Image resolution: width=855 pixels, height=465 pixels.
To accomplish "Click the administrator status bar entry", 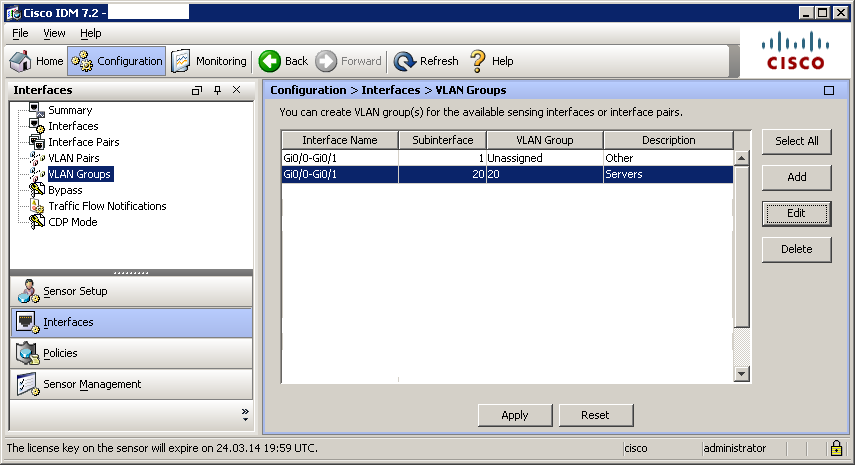I will (734, 448).
